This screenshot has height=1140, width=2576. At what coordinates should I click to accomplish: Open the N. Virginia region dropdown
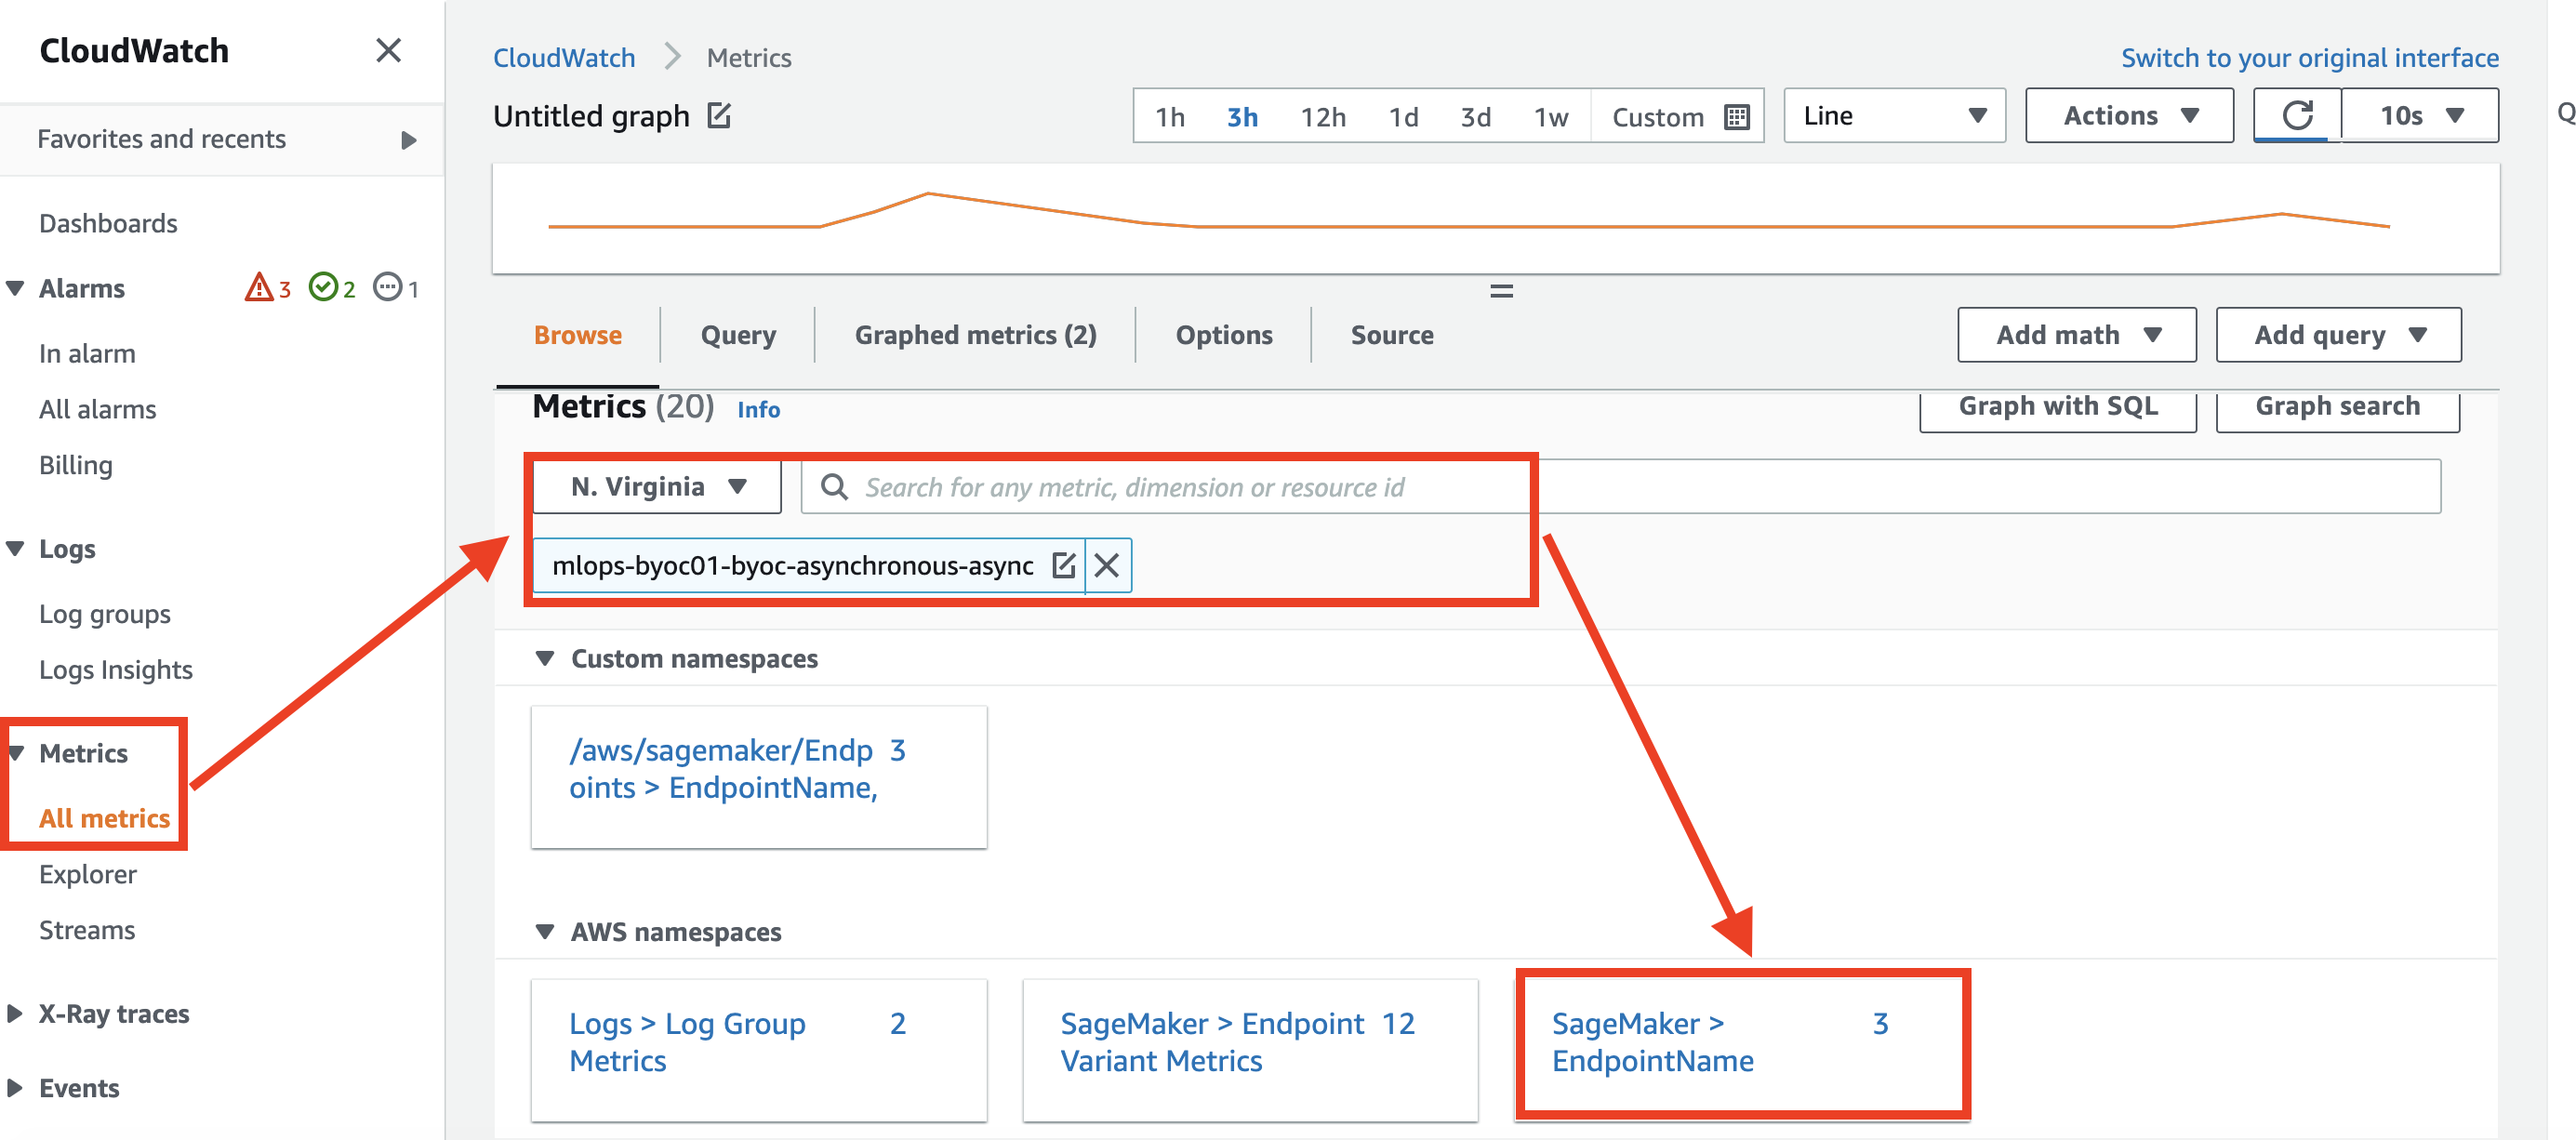[657, 487]
